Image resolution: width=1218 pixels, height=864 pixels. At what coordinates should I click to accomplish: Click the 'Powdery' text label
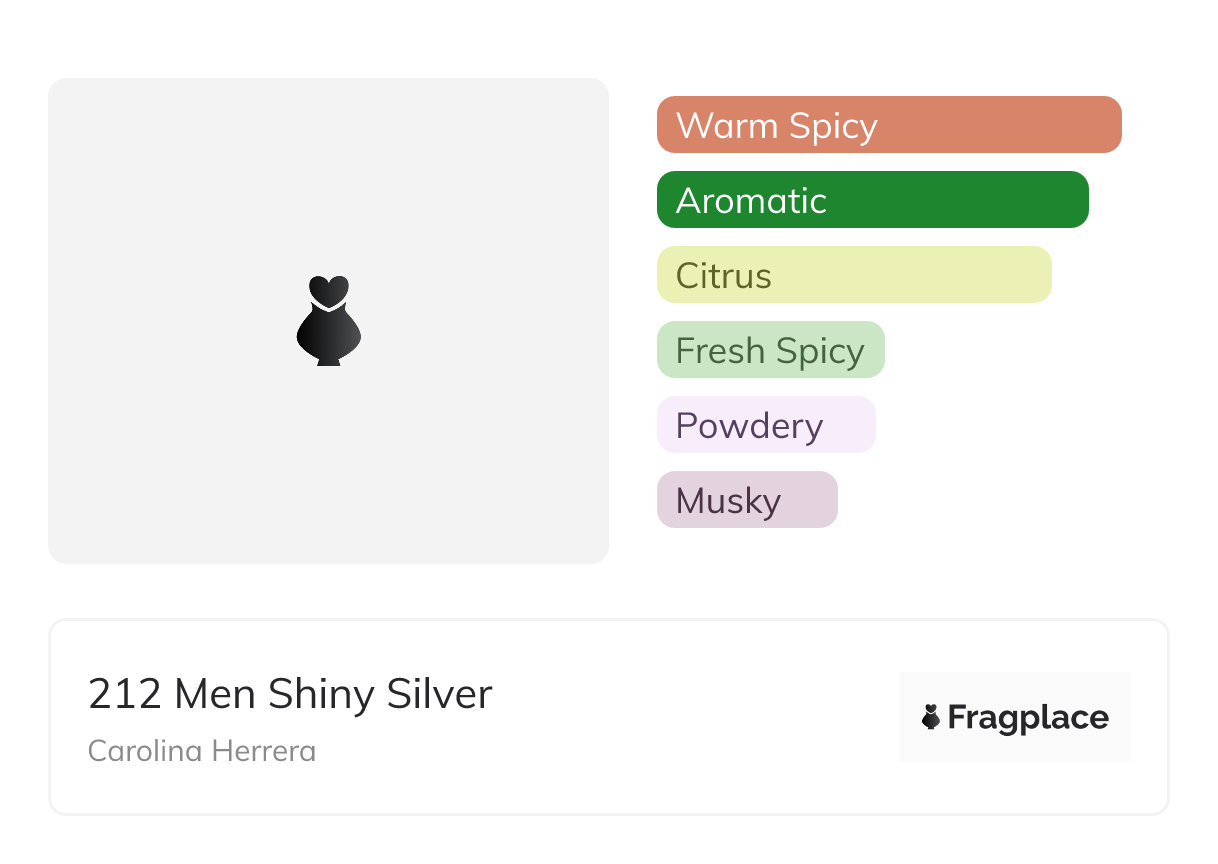point(749,426)
